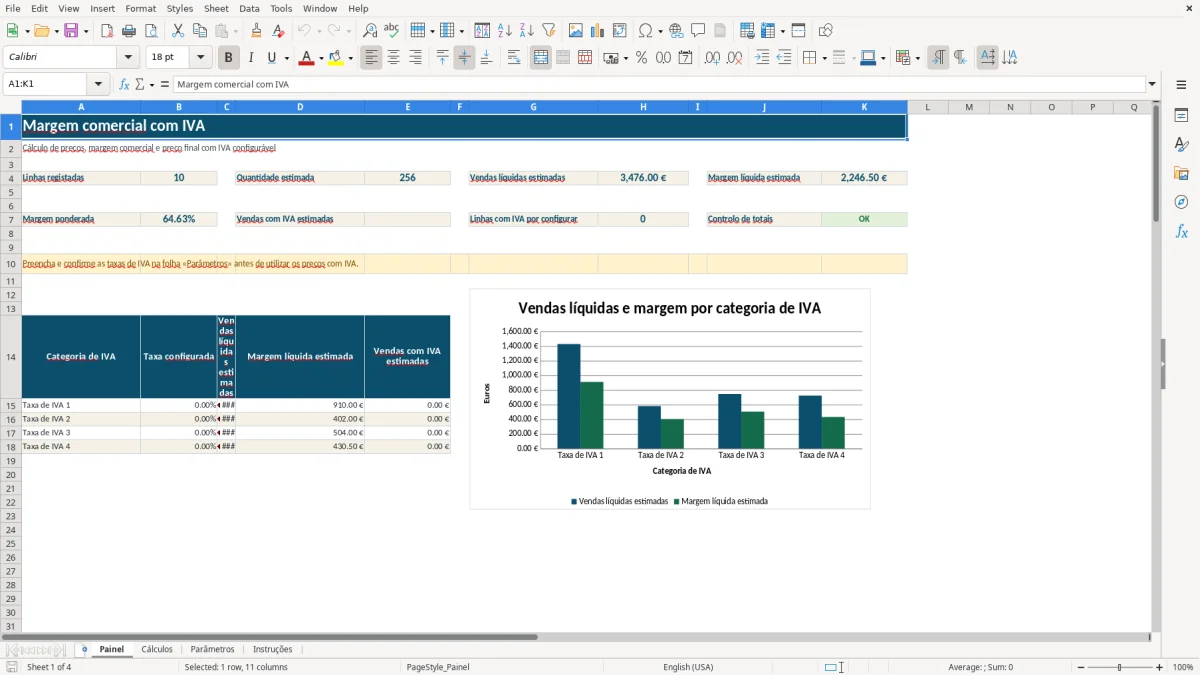This screenshot has width=1200, height=675.
Task: Open sidebar Navigator panel
Action: pos(1181,202)
